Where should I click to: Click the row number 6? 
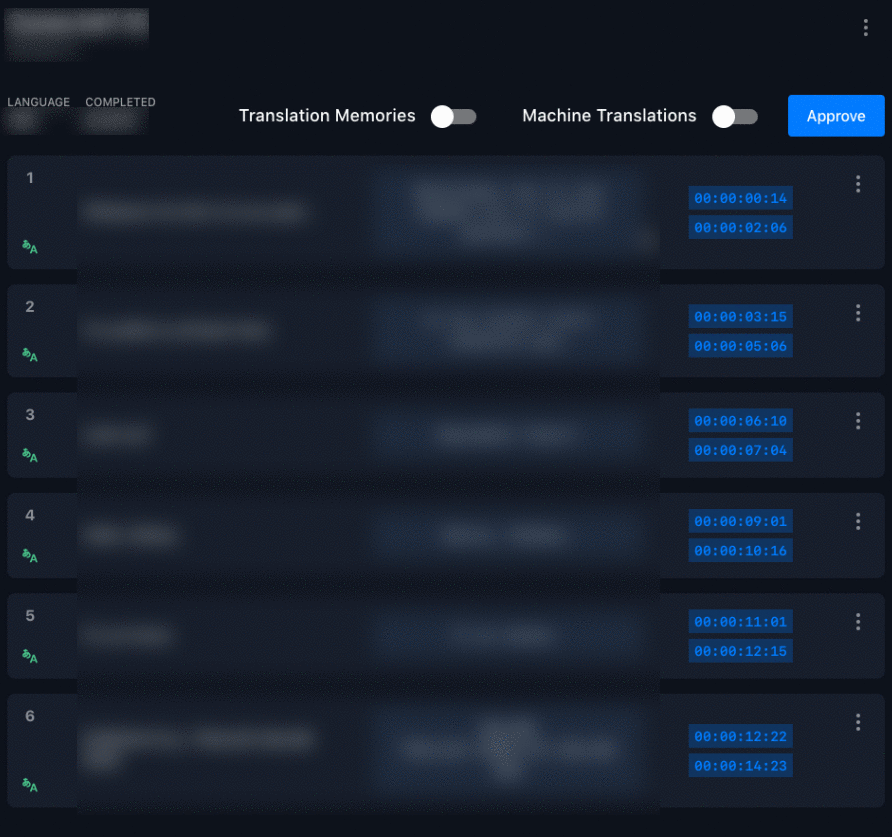(x=30, y=716)
